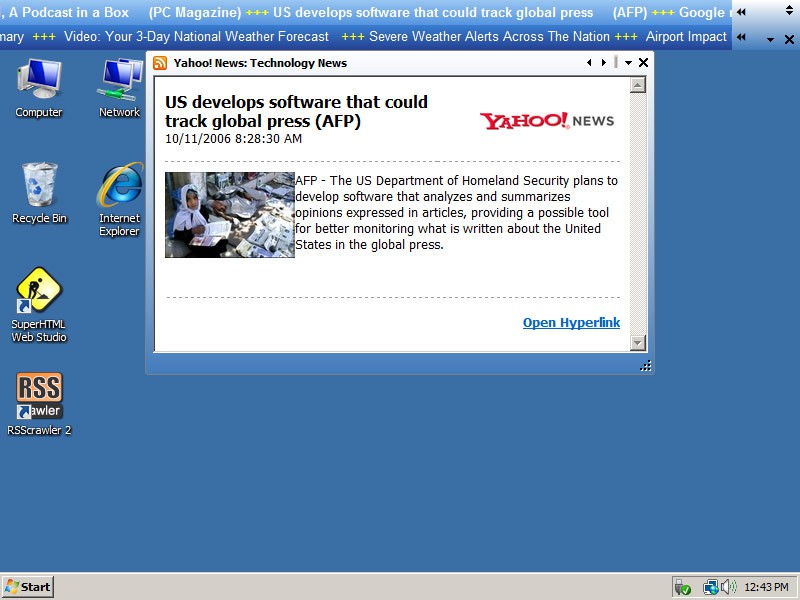
Task: Click the article summary paragraph starting 'AFP -'
Action: (457, 212)
